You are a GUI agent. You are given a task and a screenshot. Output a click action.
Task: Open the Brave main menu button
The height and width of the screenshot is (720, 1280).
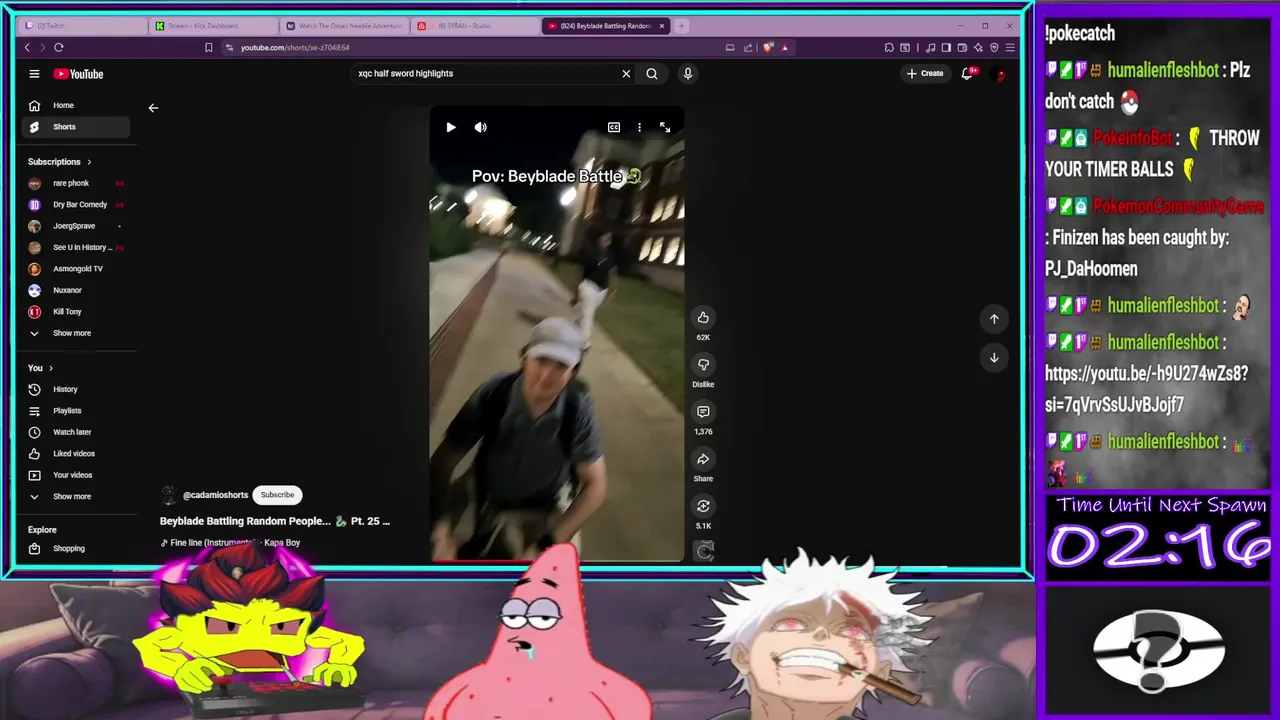pyautogui.click(x=1010, y=47)
